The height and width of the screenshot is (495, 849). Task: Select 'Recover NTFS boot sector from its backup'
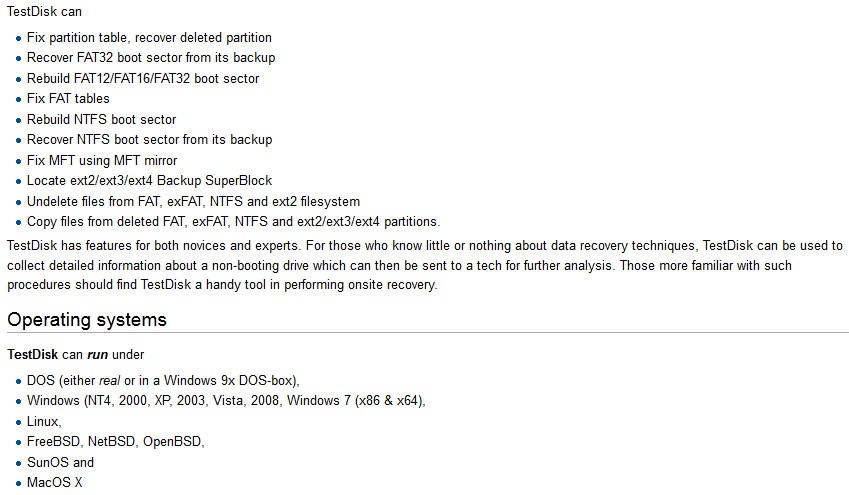pos(149,140)
